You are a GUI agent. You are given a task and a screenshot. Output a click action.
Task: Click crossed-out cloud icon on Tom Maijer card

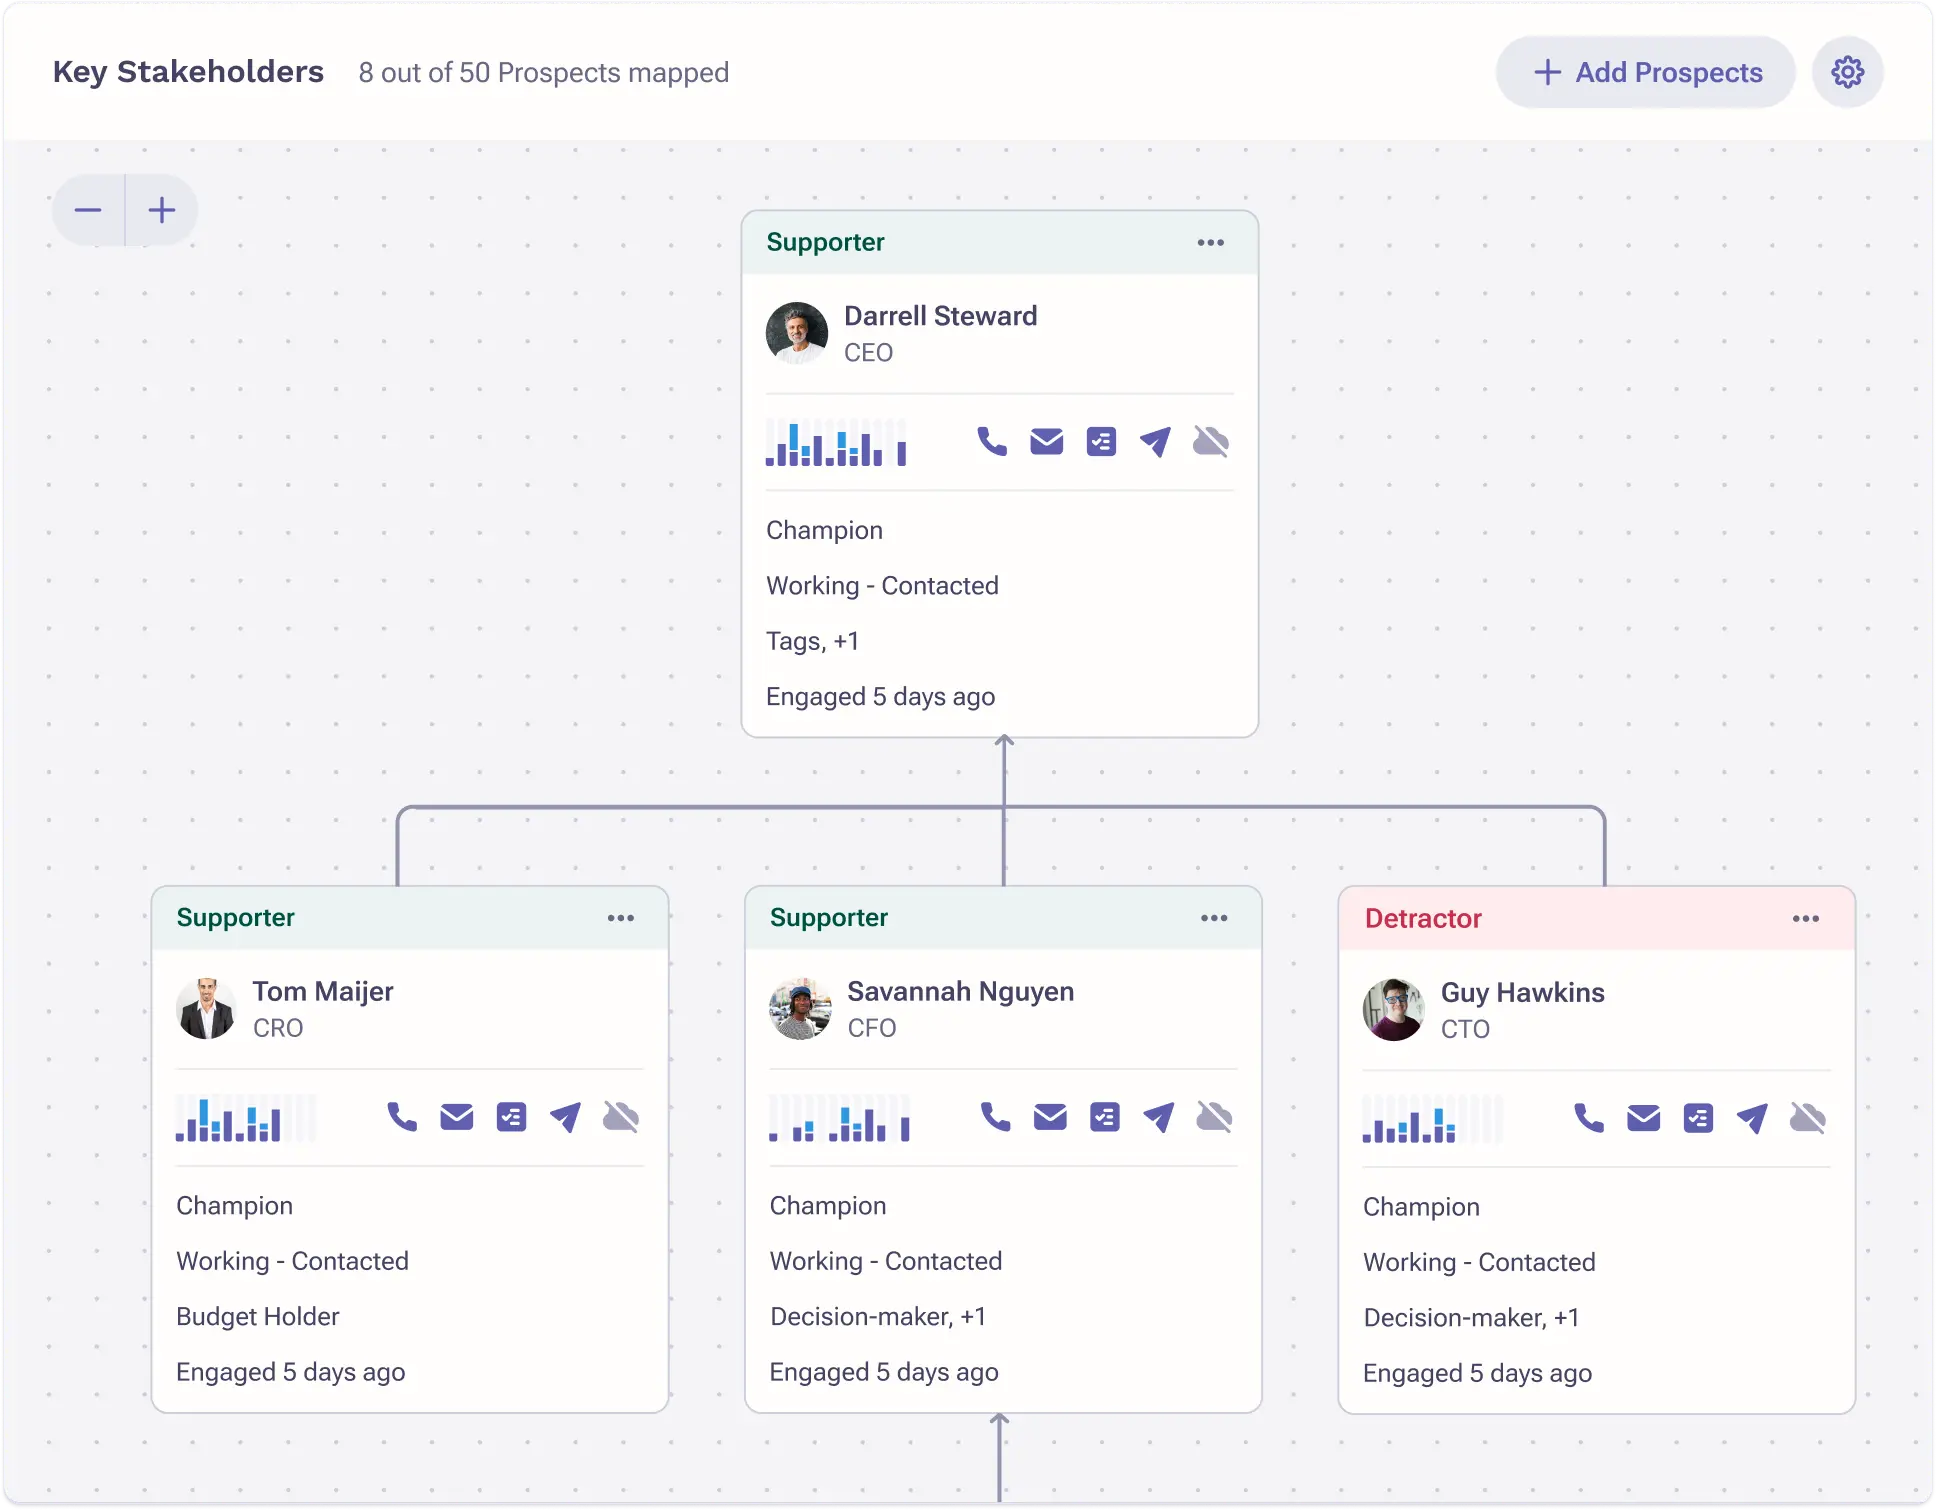(620, 1117)
